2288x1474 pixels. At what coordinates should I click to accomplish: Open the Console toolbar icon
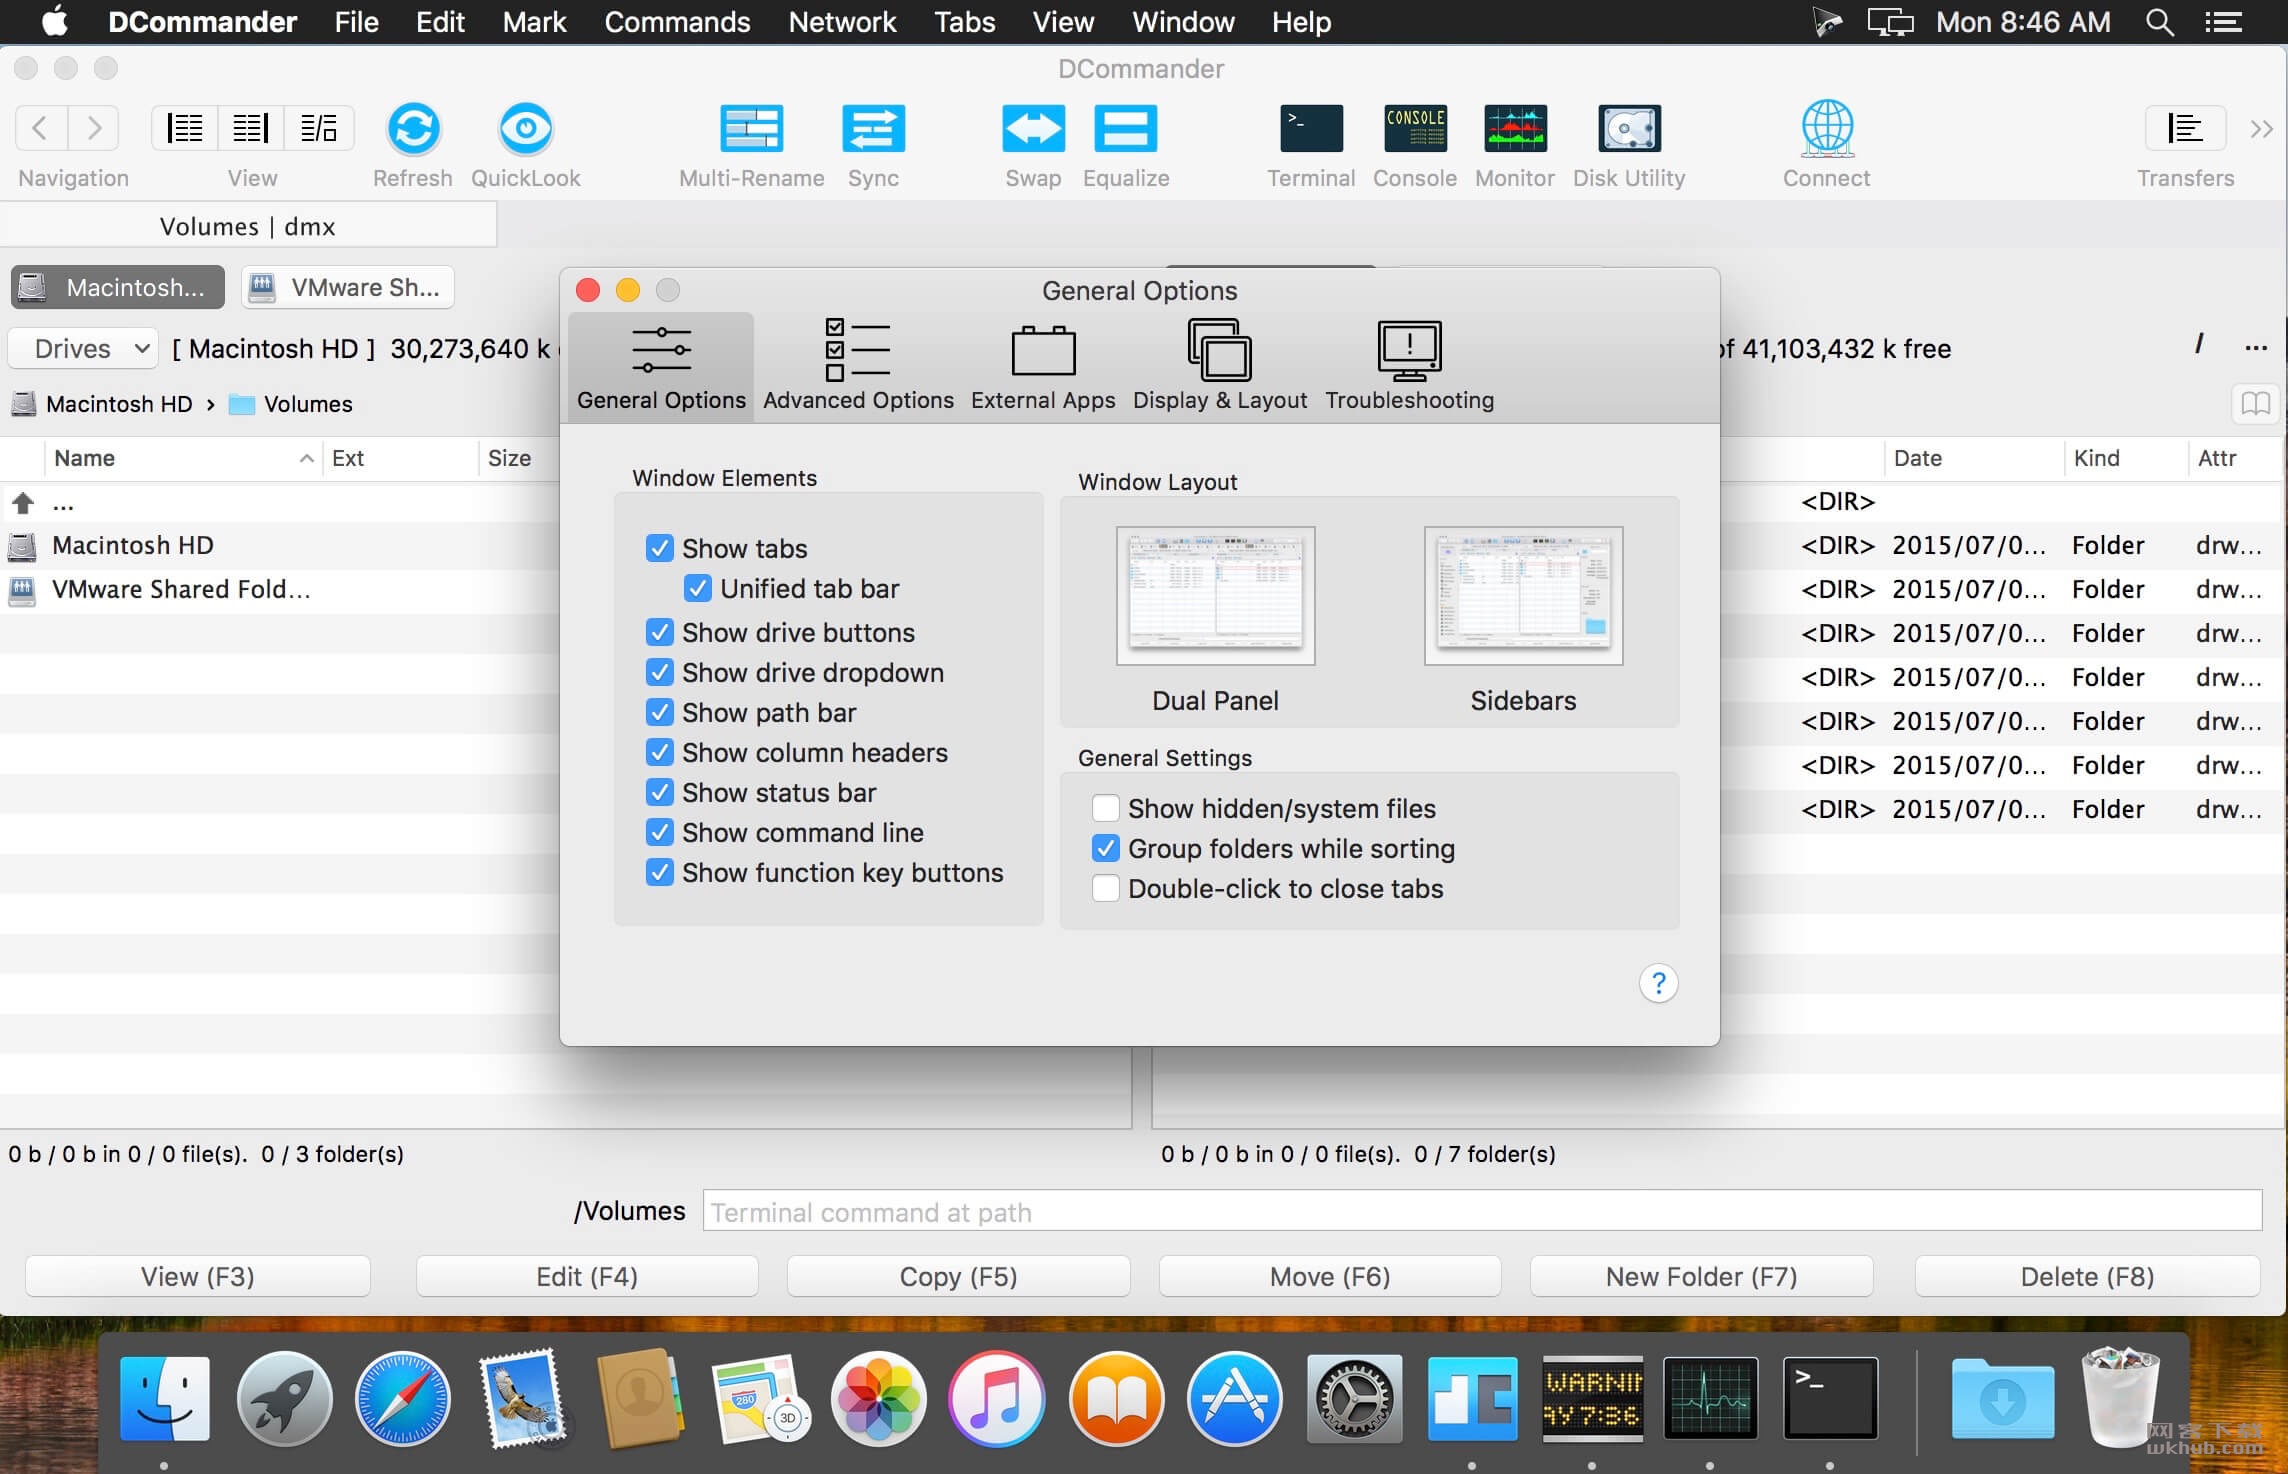[1414, 129]
